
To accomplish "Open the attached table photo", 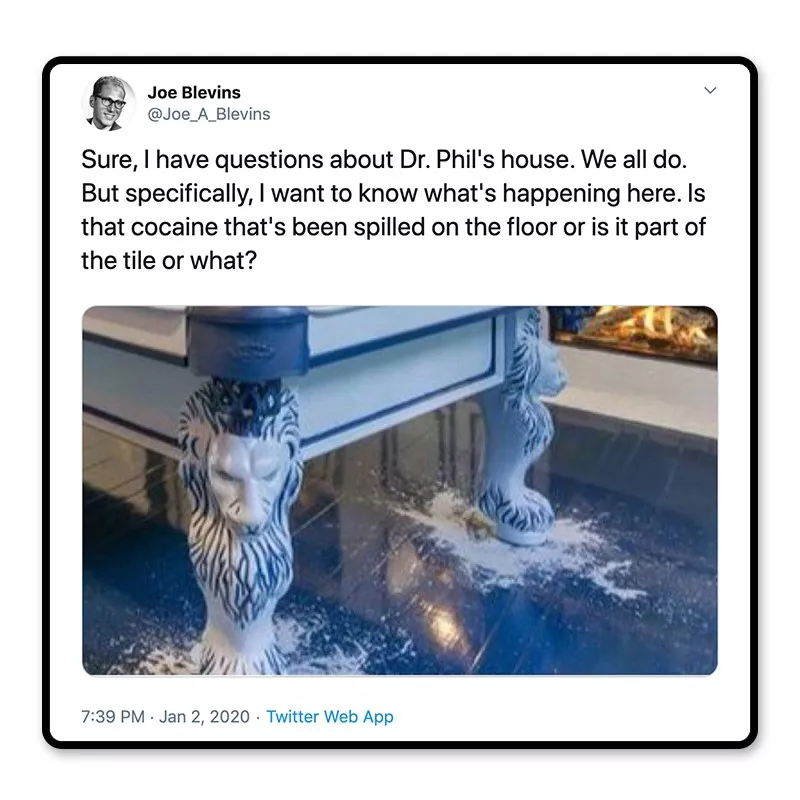I will (400, 490).
